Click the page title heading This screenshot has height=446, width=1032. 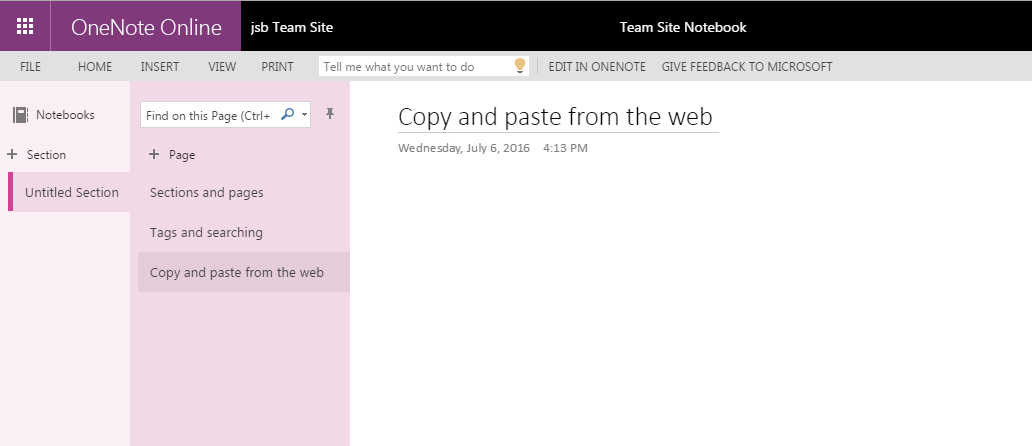pos(555,116)
